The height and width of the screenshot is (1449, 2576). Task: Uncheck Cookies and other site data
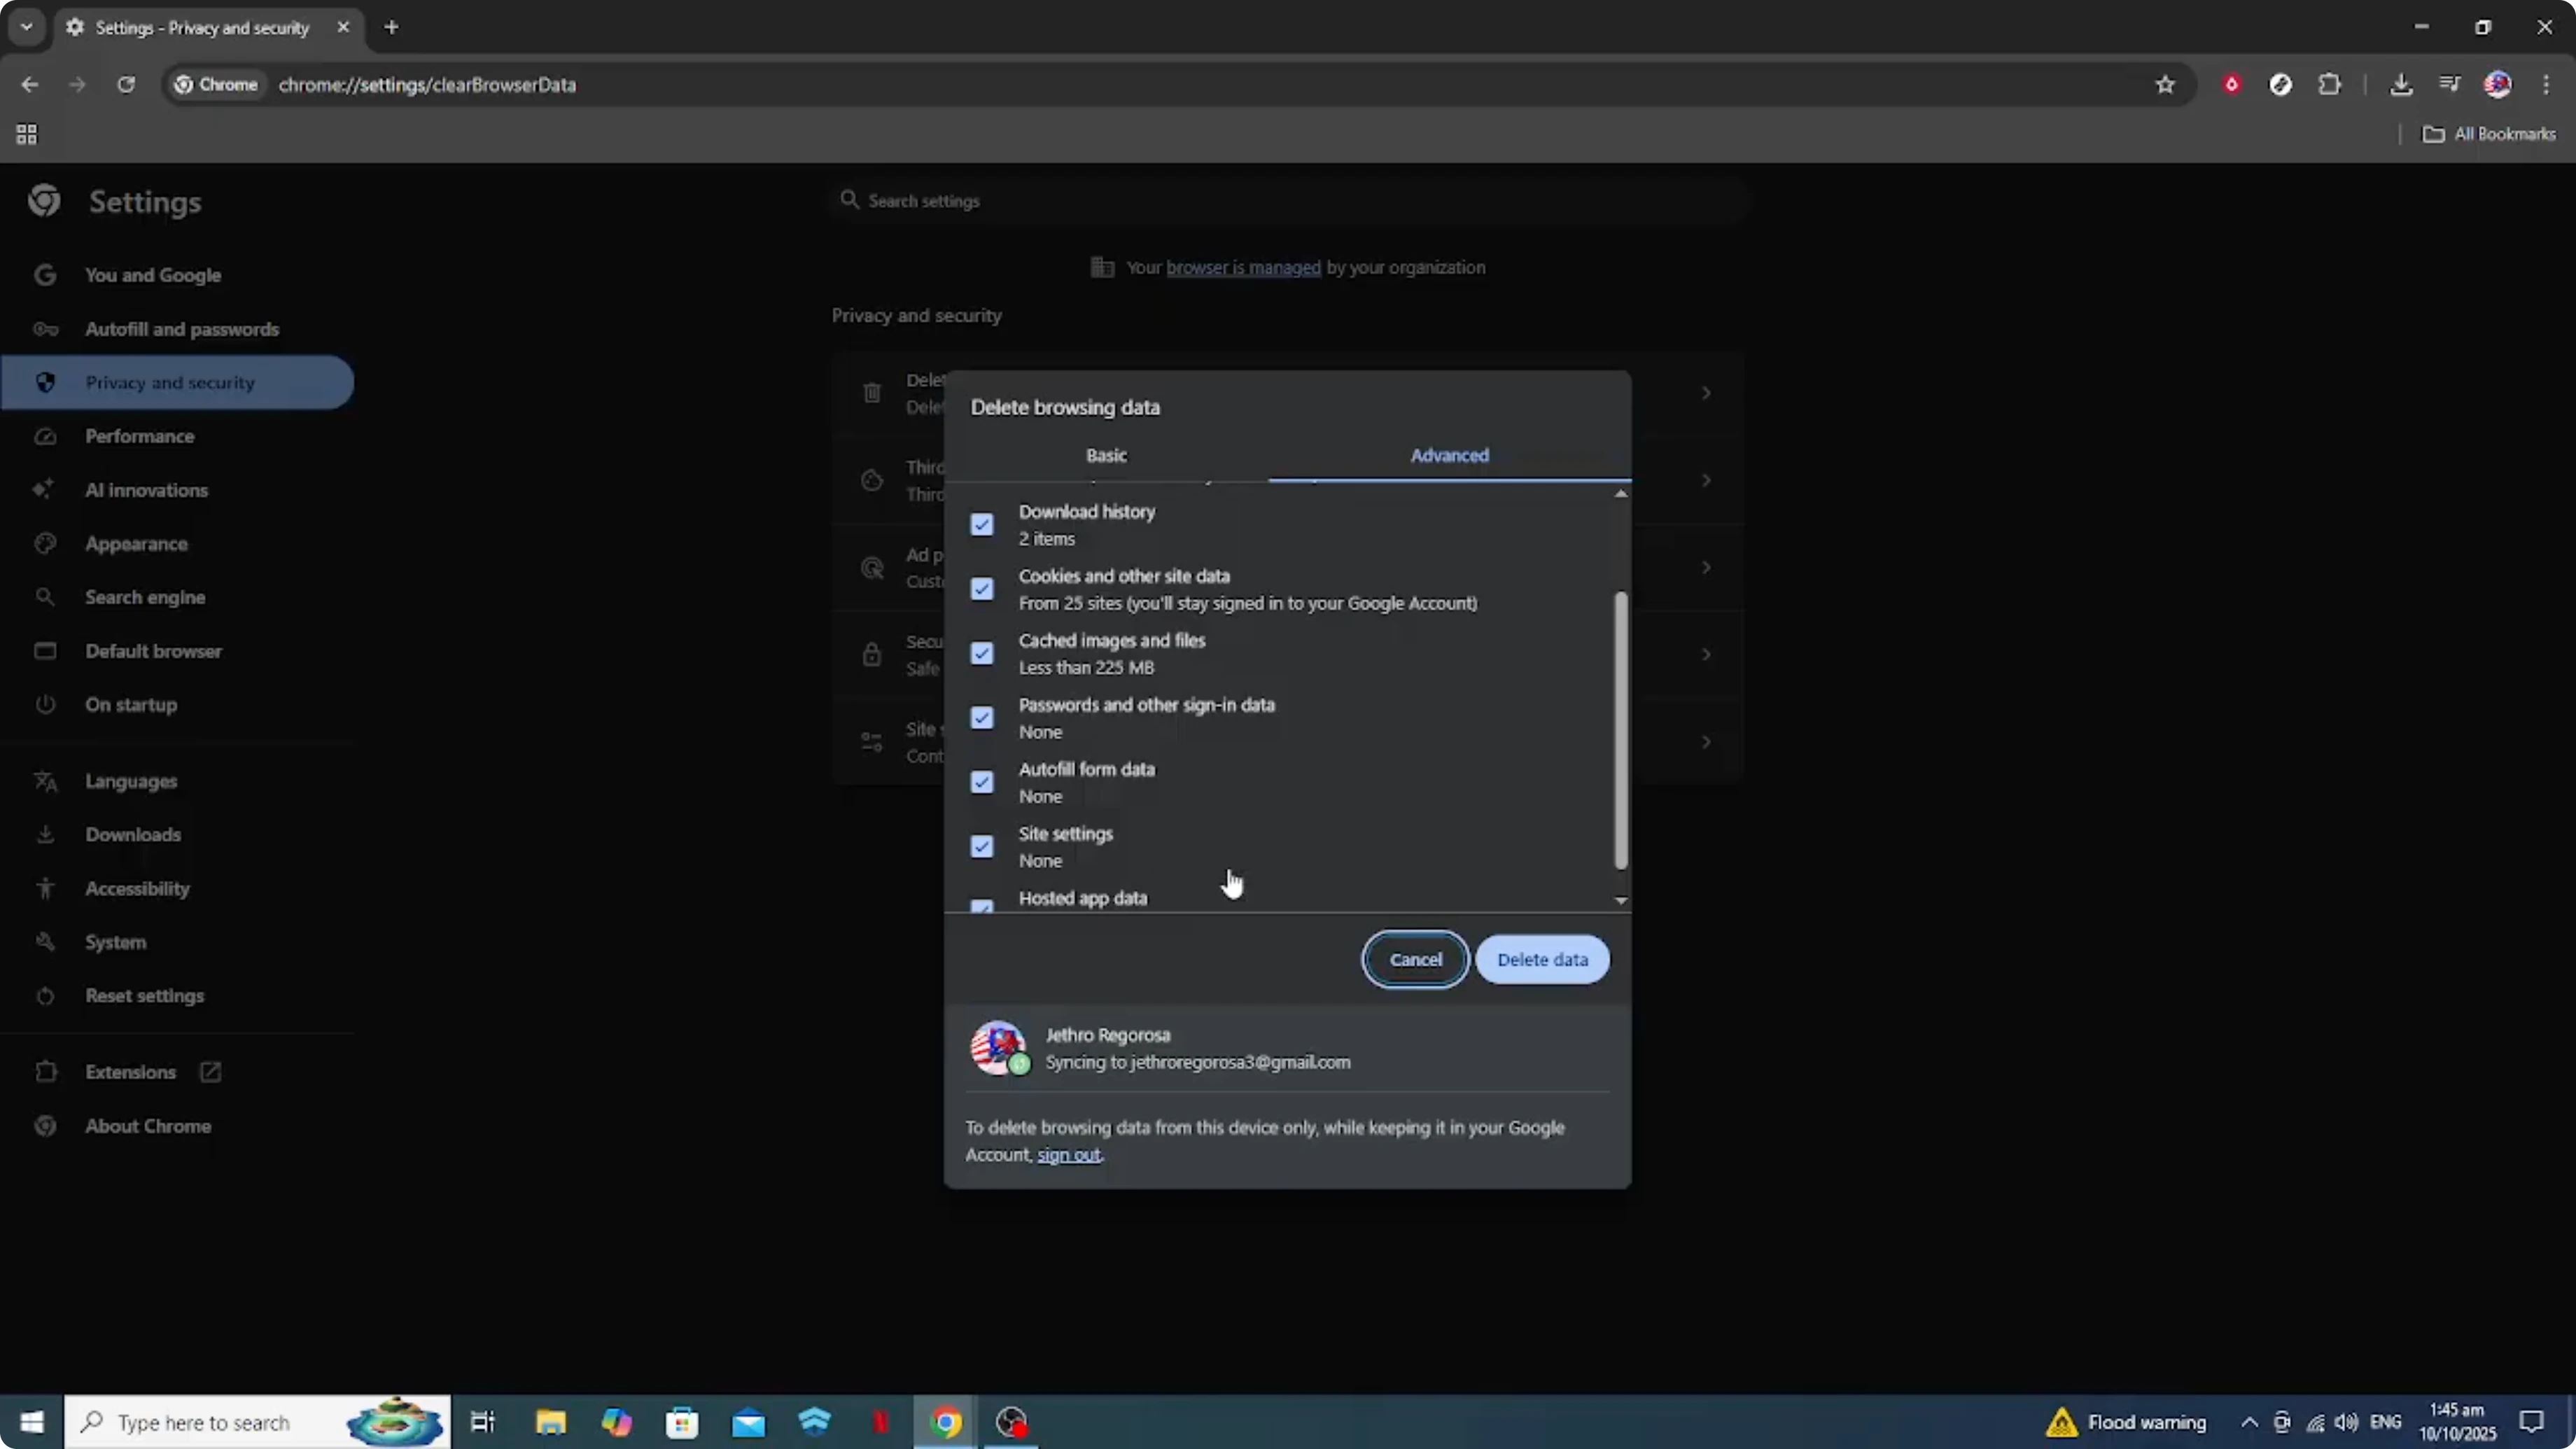click(x=982, y=588)
